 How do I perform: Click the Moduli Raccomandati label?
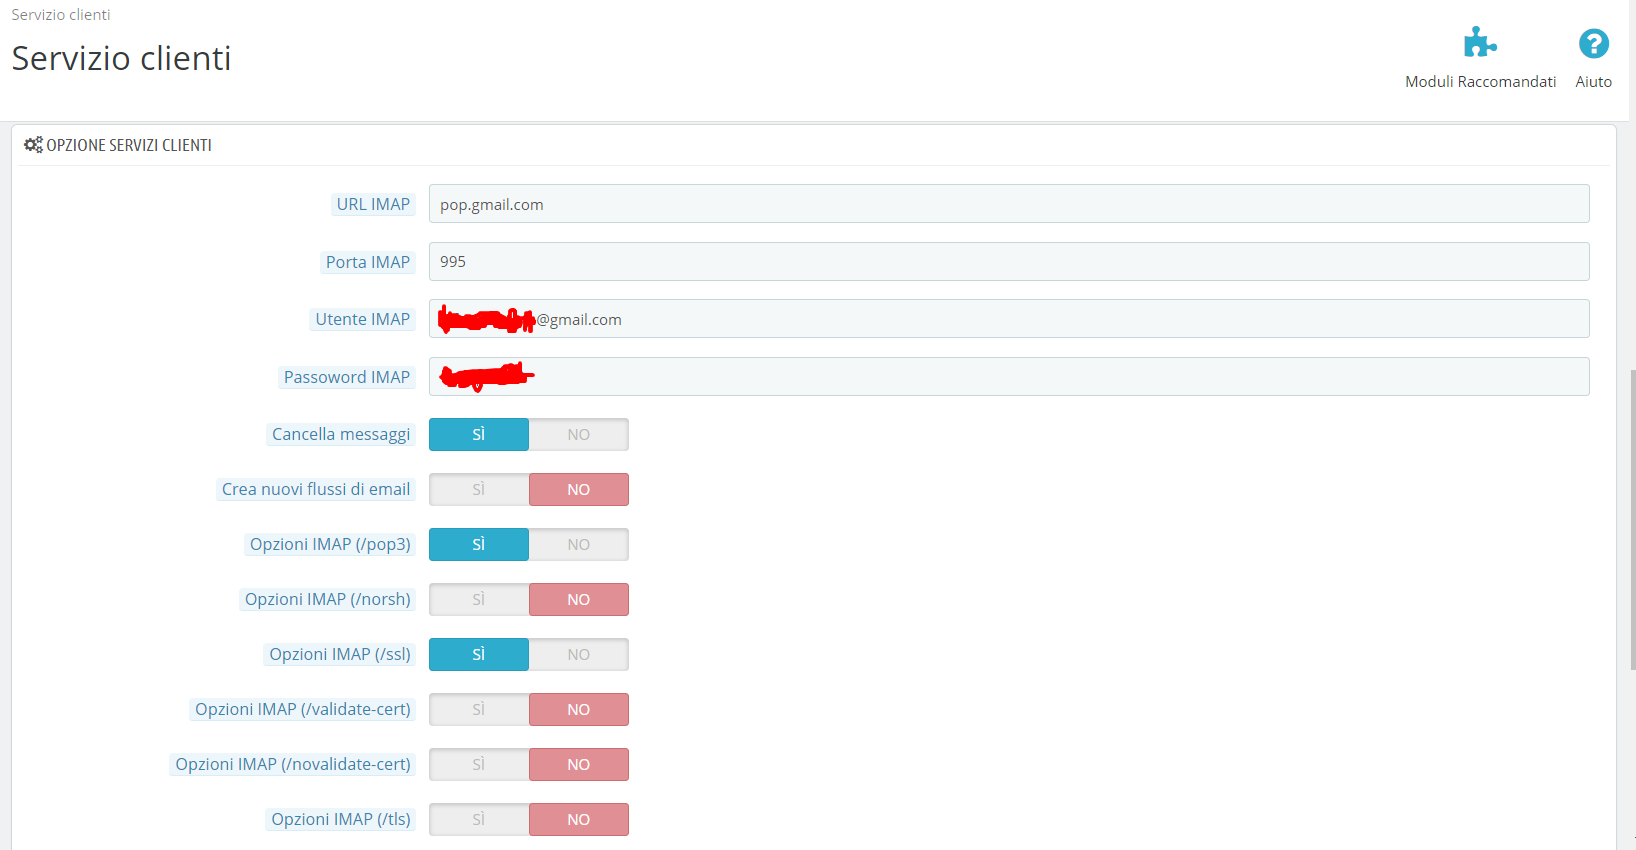[x=1480, y=82]
